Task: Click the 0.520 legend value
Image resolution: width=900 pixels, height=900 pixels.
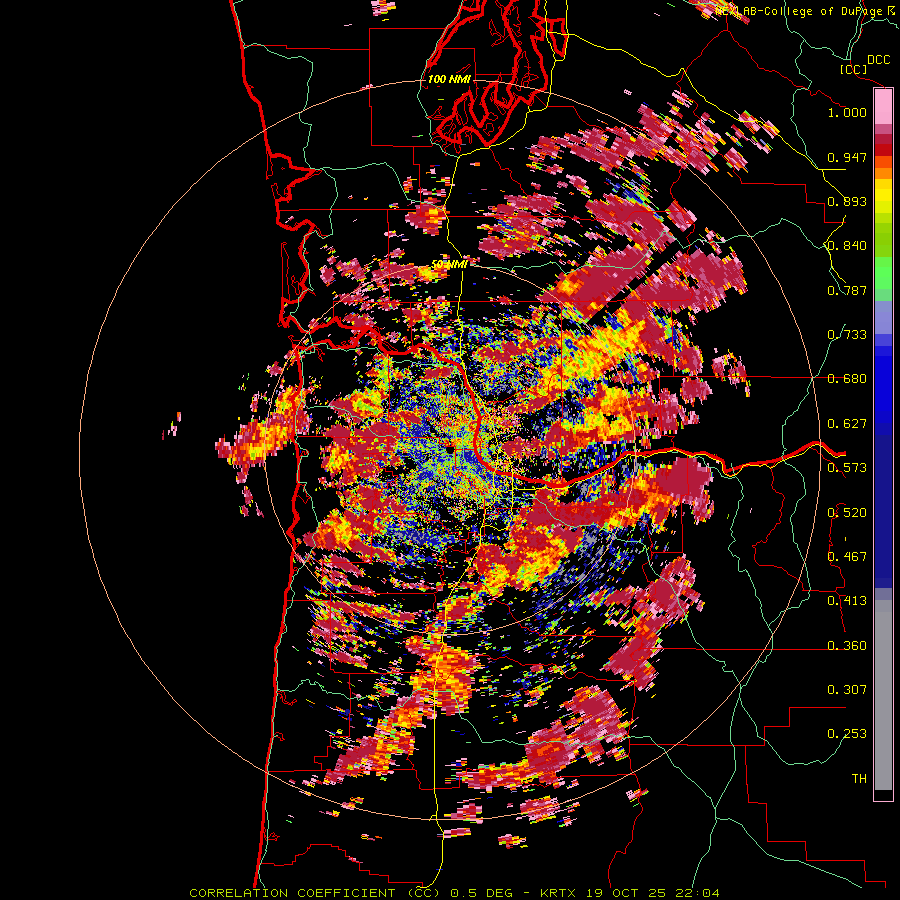Action: click(x=847, y=513)
